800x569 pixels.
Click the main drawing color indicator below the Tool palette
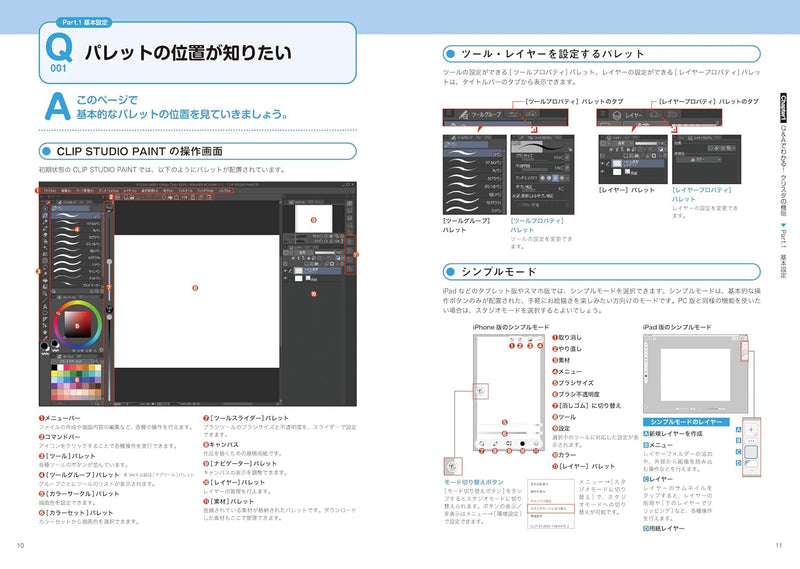tap(44, 347)
